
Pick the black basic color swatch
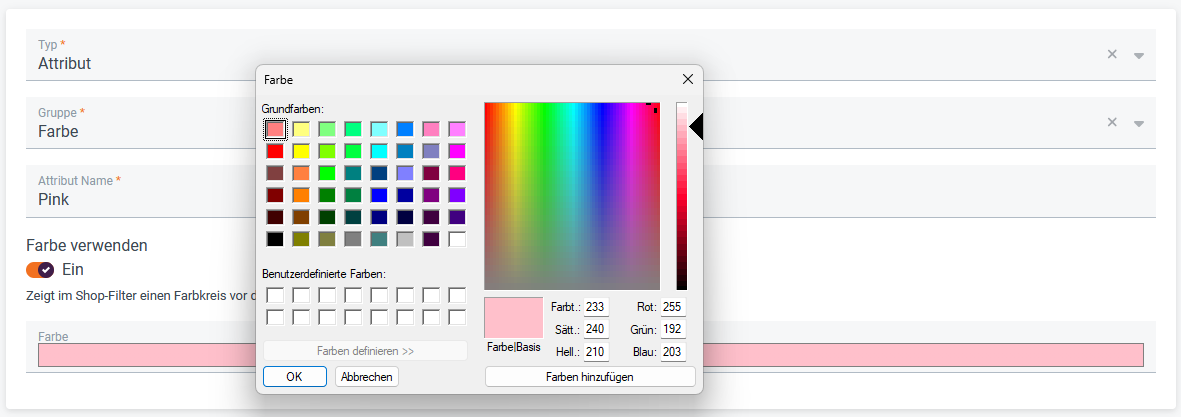tap(276, 239)
